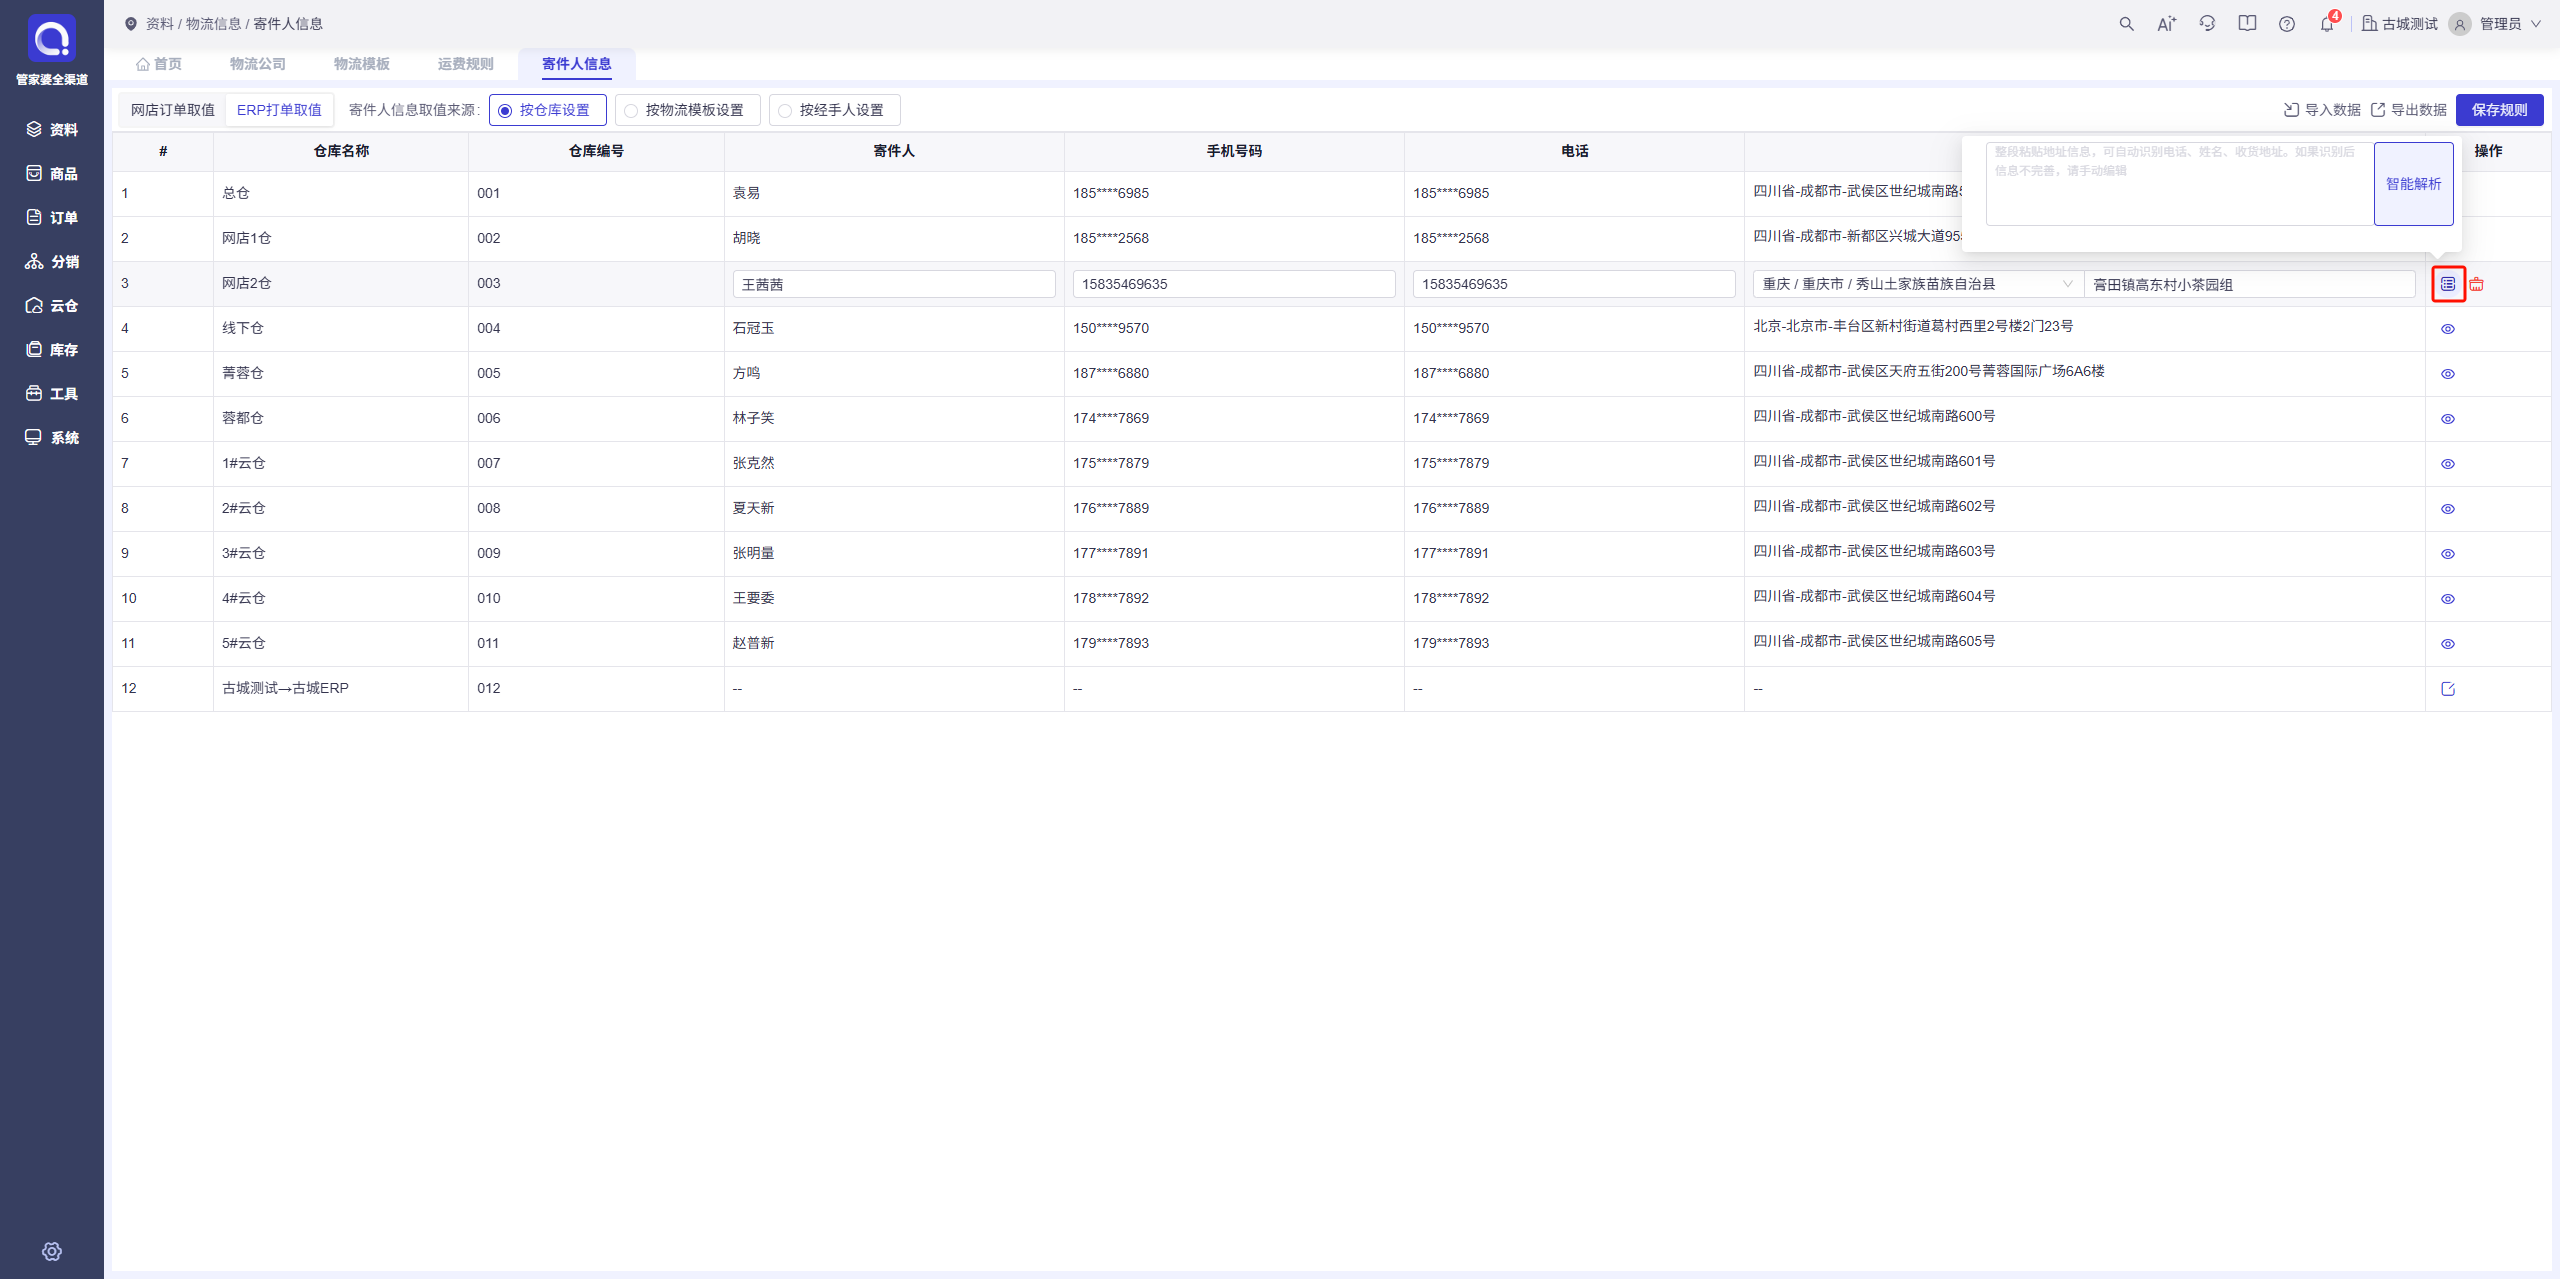Select 按仓库设置 radio option
The width and height of the screenshot is (2560, 1279).
pyautogui.click(x=547, y=110)
